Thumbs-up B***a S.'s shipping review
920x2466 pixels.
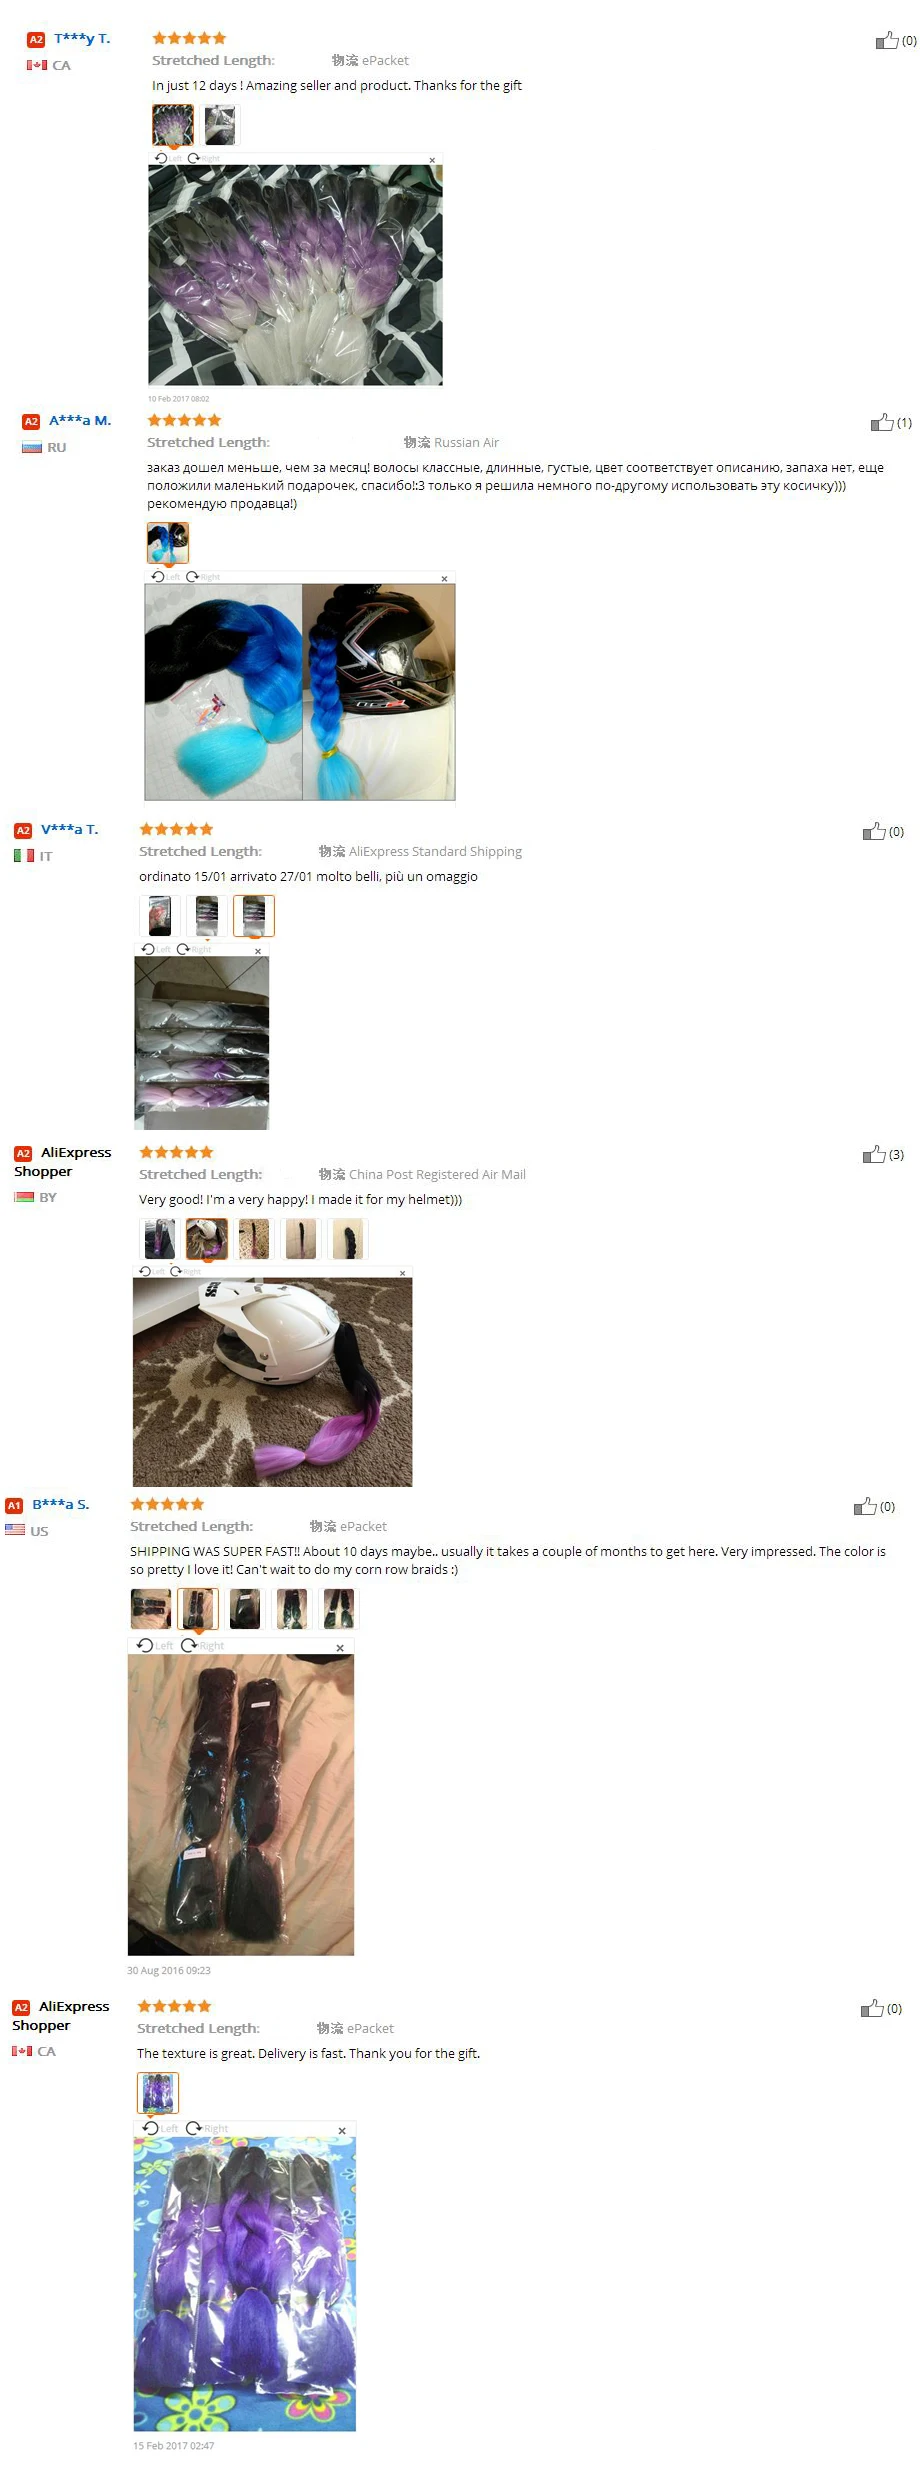865,1507
